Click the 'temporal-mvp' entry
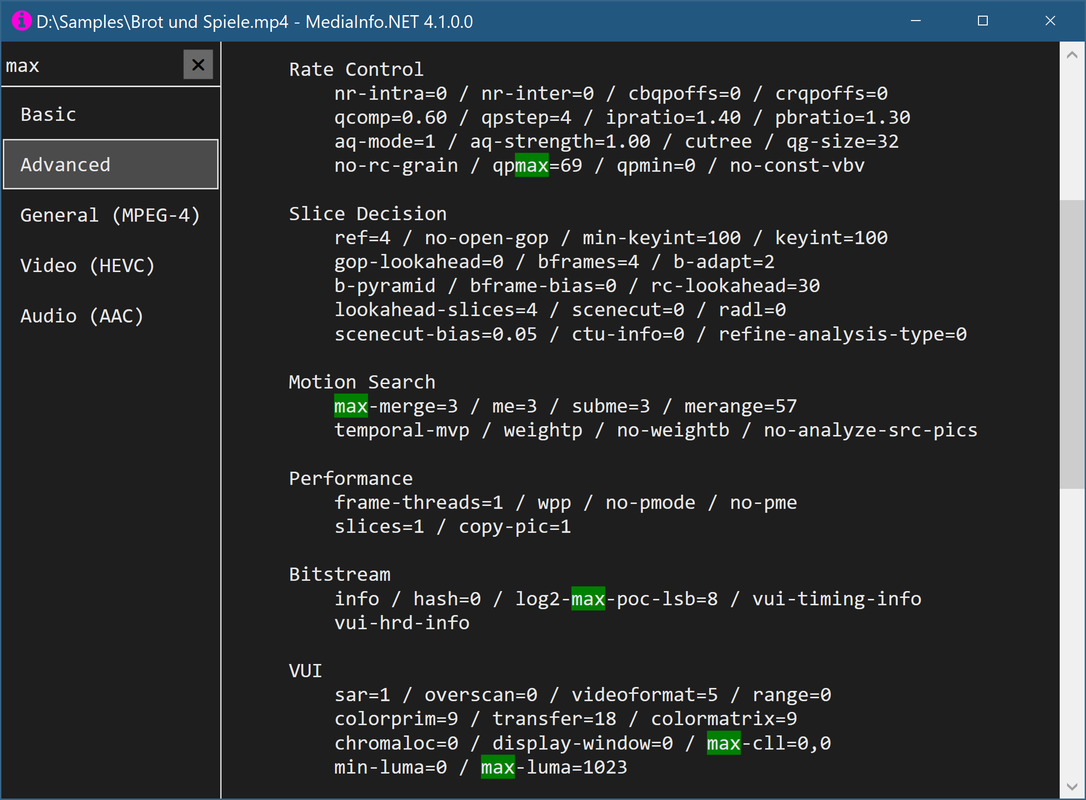 click(402, 430)
